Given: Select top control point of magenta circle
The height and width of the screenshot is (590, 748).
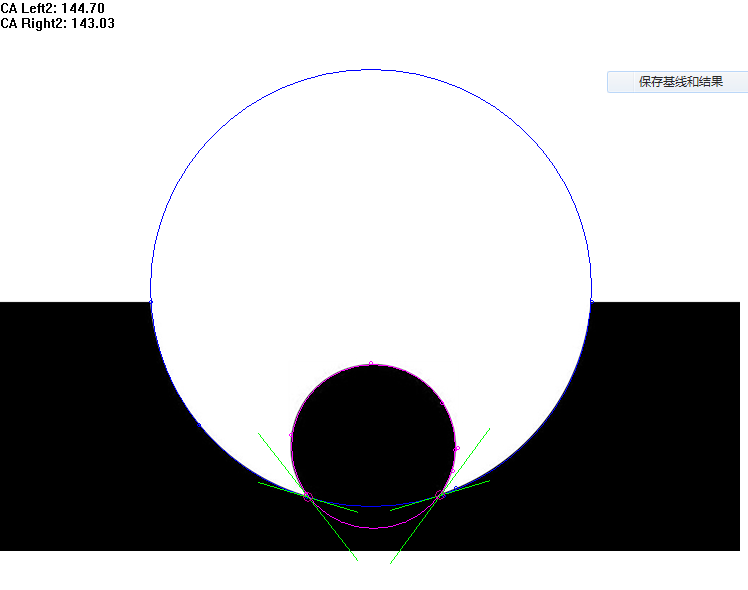Looking at the screenshot, I should tap(371, 363).
